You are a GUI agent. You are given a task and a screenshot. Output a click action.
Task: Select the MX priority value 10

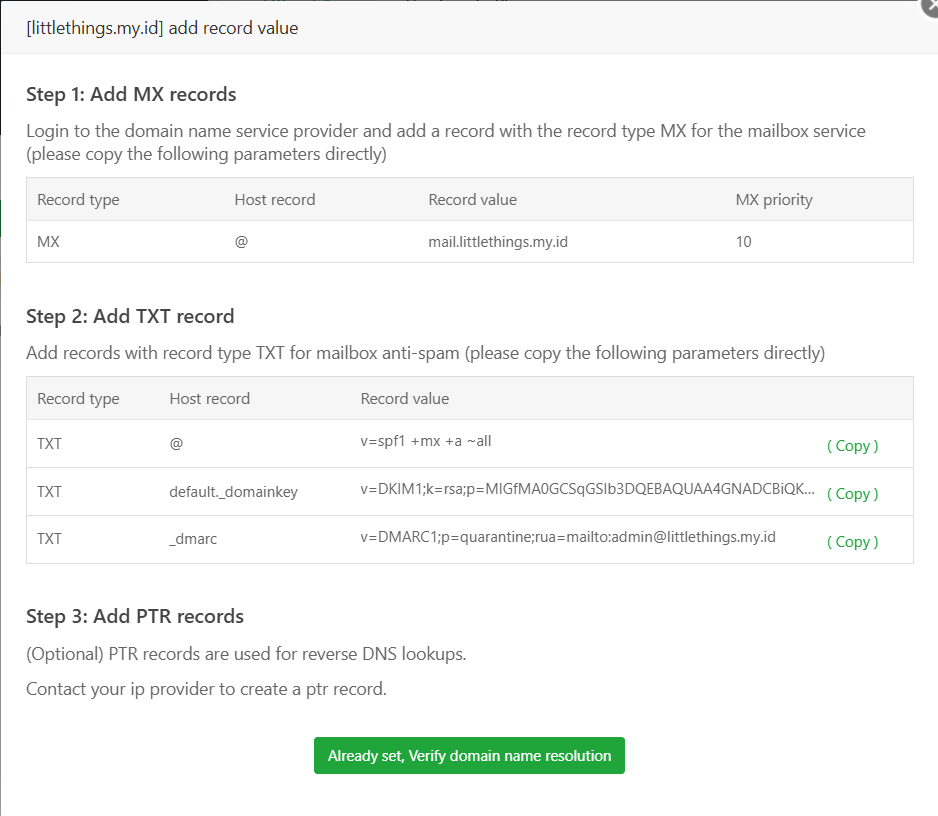click(744, 241)
